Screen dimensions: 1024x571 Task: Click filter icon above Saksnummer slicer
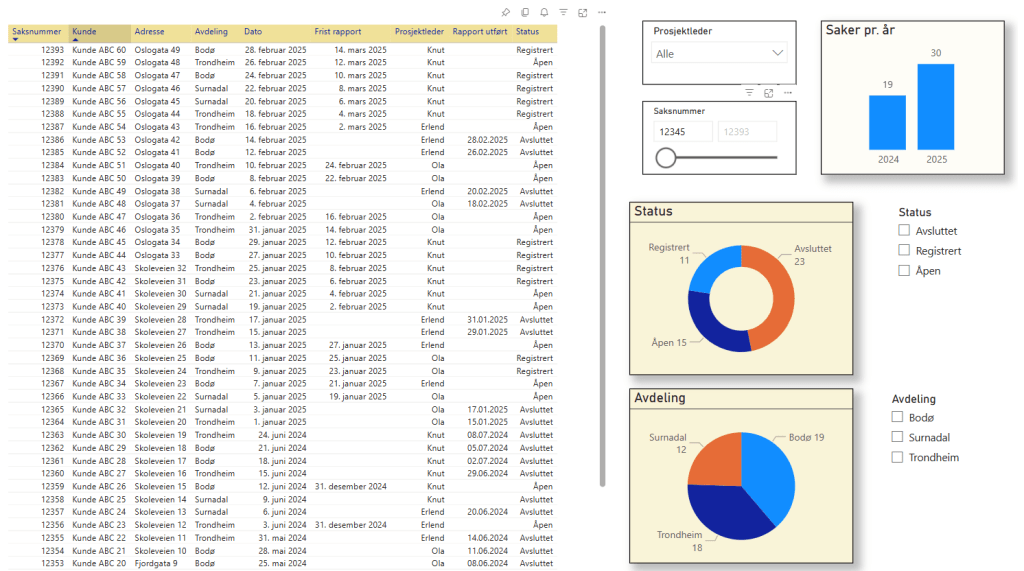[x=750, y=93]
